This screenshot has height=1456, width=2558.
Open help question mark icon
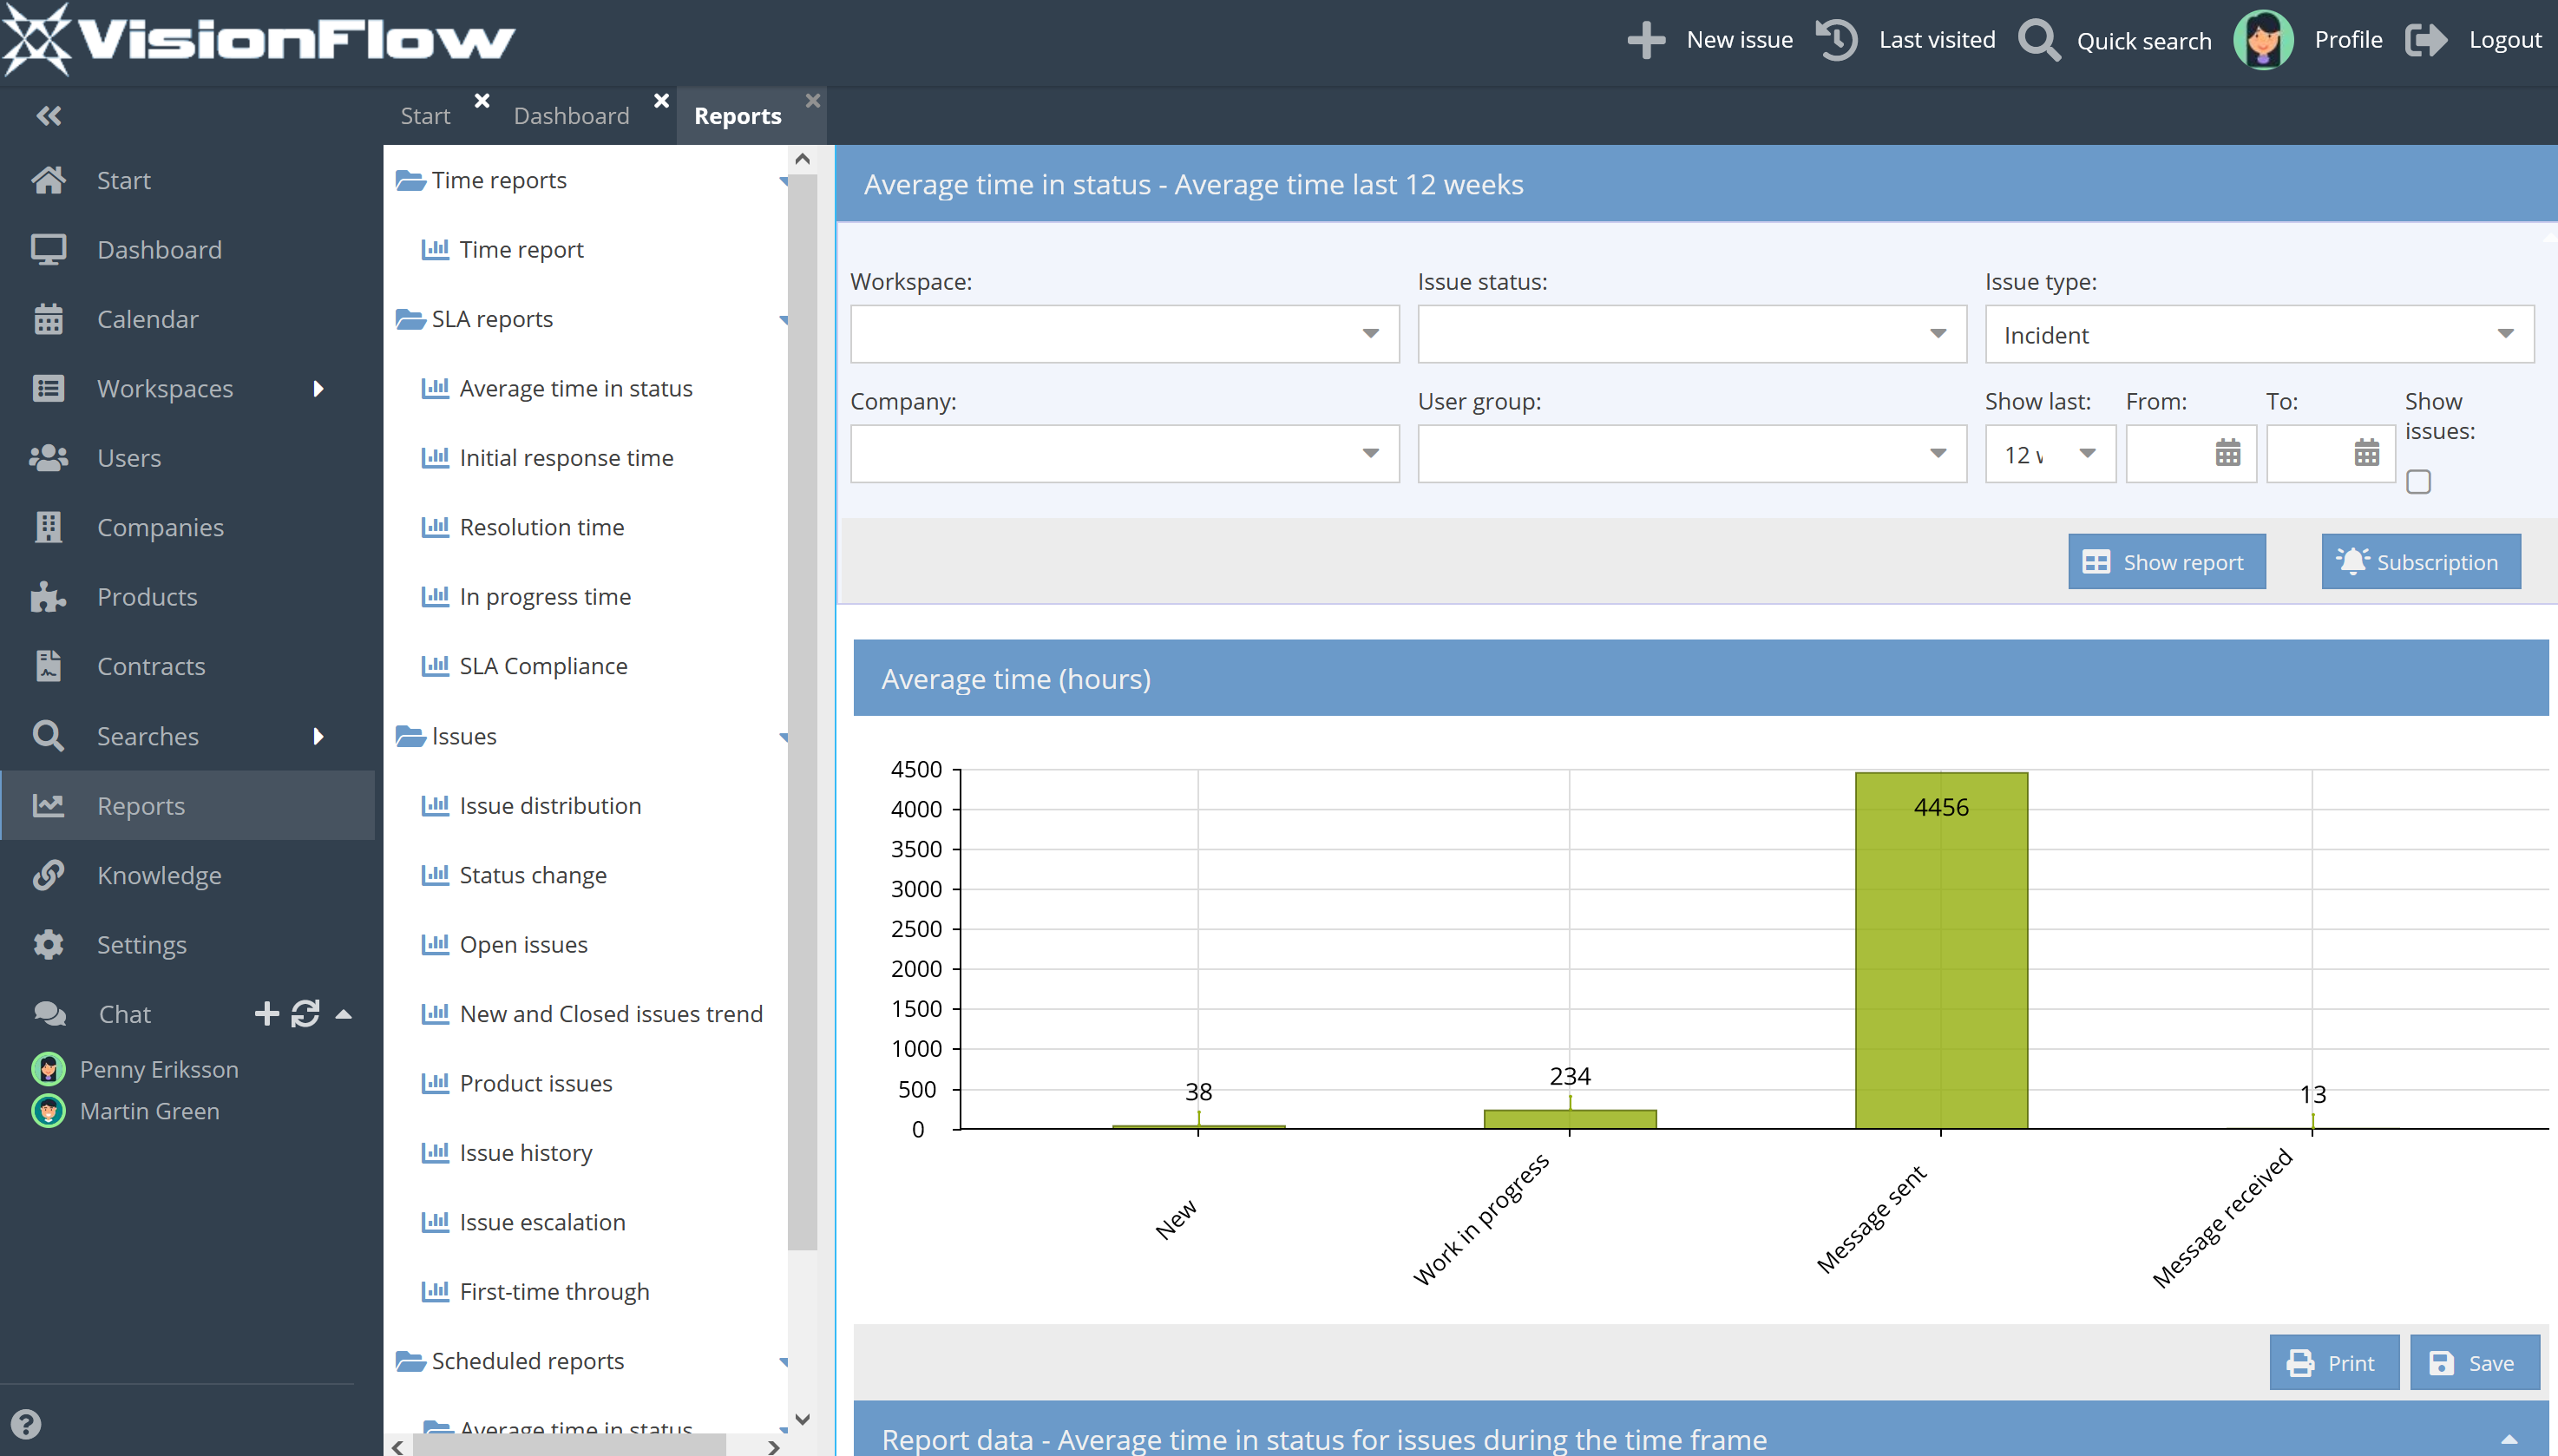click(26, 1423)
